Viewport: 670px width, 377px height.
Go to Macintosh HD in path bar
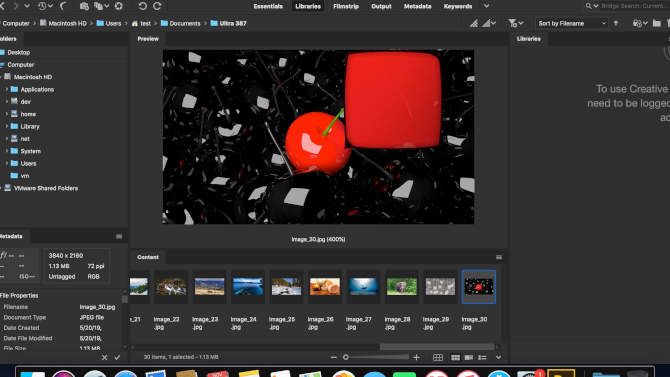63,24
